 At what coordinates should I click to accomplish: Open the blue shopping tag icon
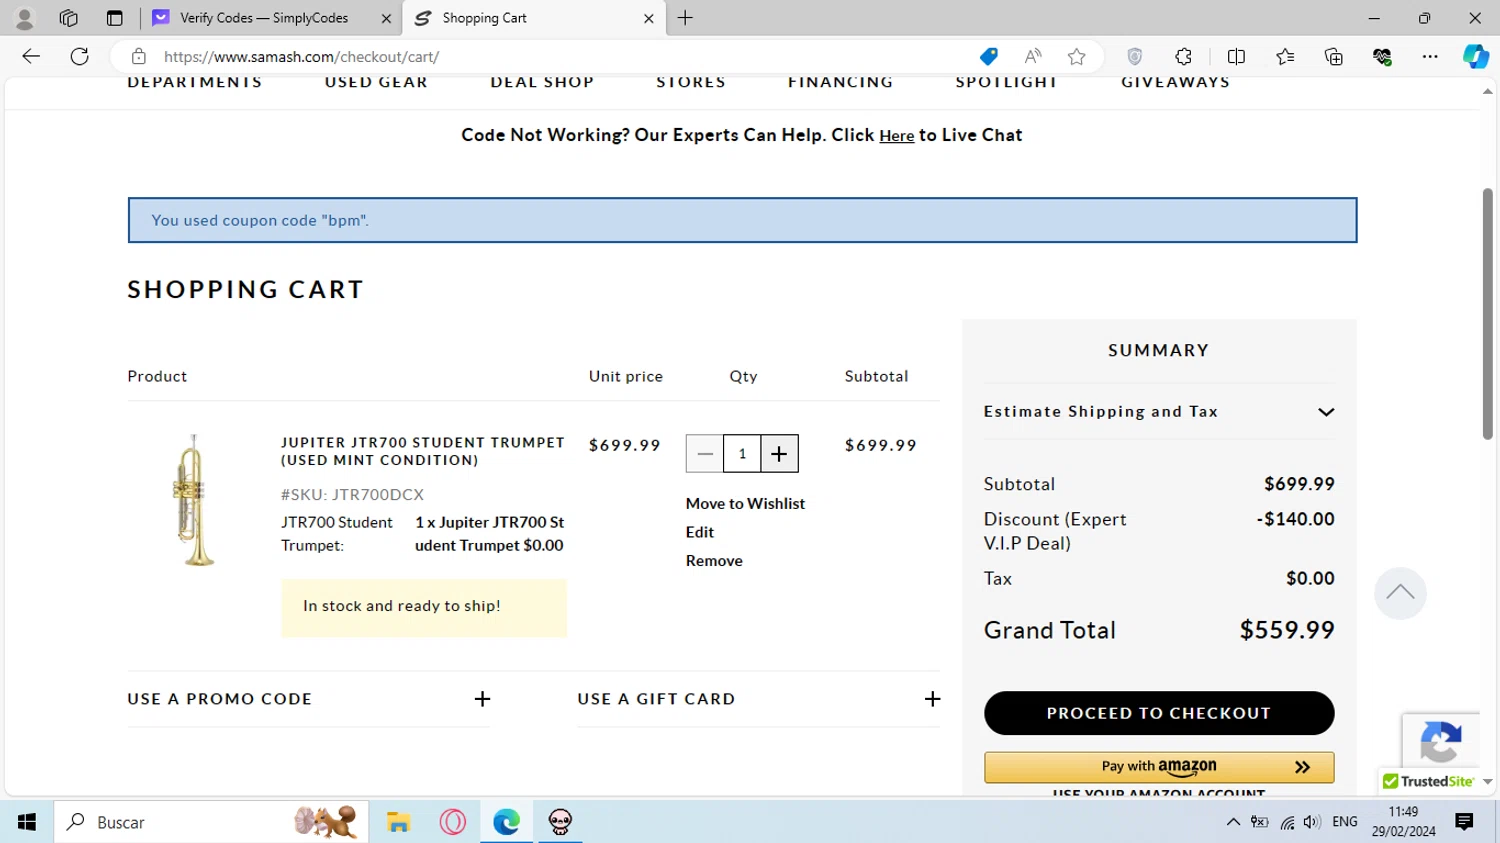(x=988, y=57)
